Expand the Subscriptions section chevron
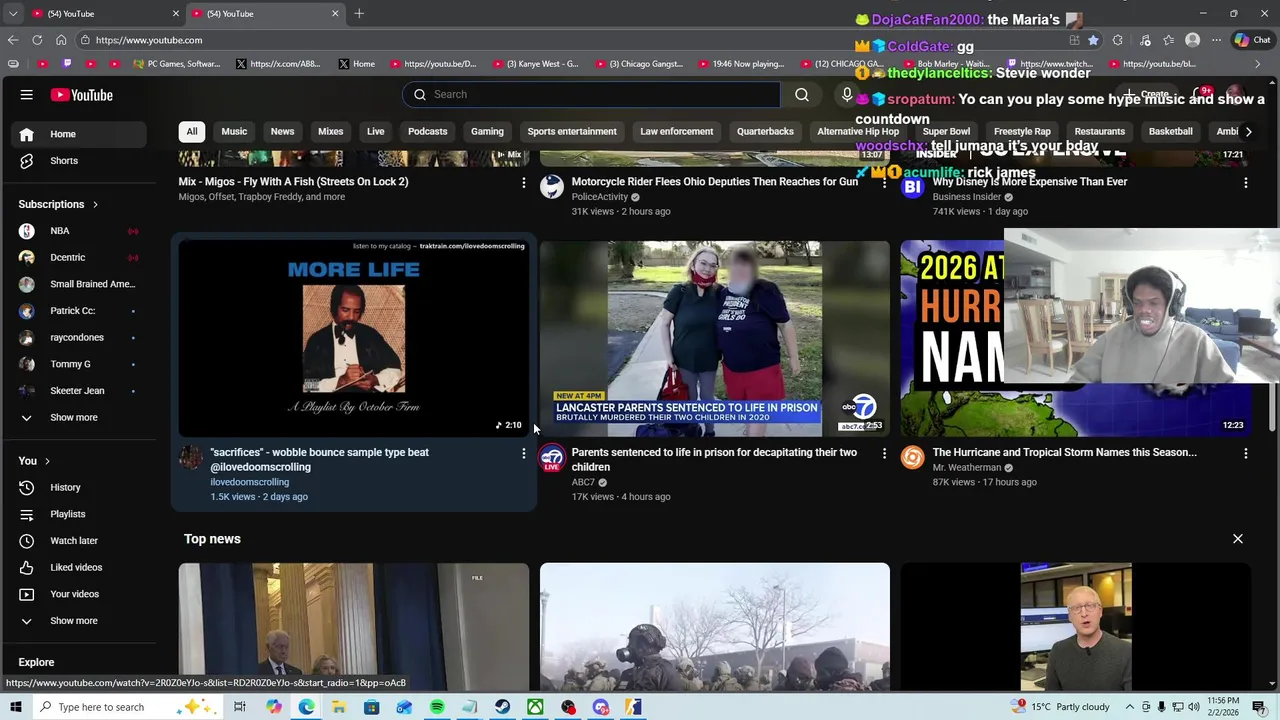1280x720 pixels. pos(95,204)
